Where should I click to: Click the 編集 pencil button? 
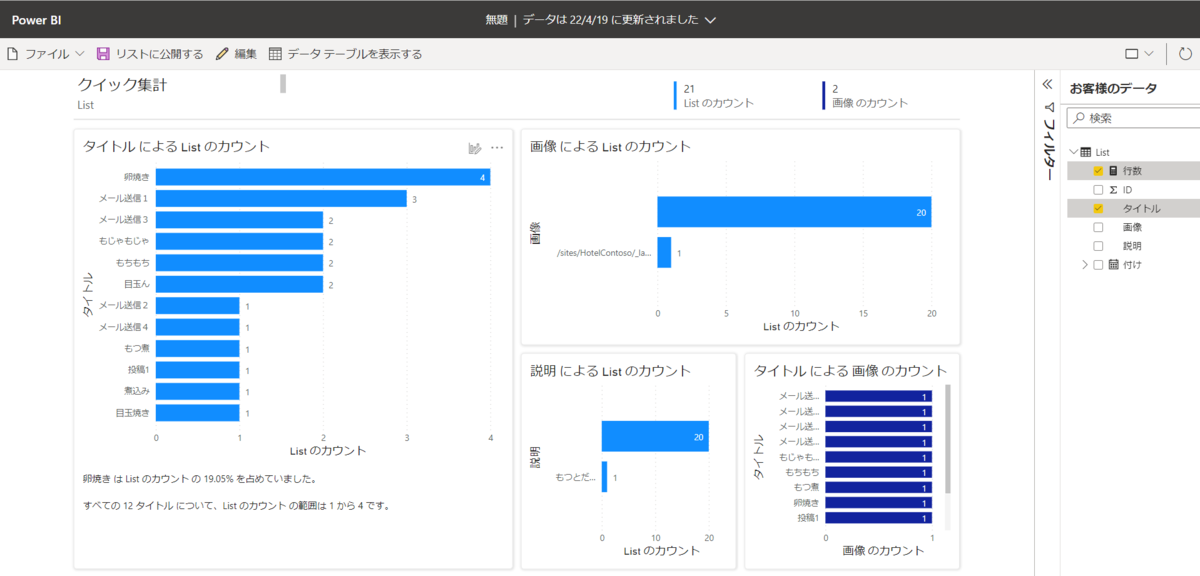pos(237,54)
